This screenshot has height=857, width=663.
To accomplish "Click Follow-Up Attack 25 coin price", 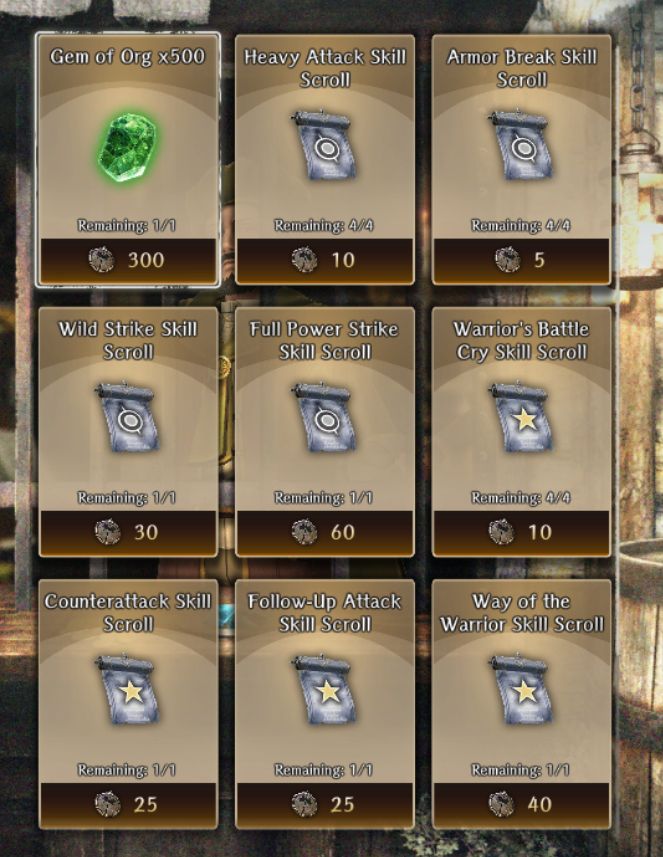I will (x=325, y=805).
